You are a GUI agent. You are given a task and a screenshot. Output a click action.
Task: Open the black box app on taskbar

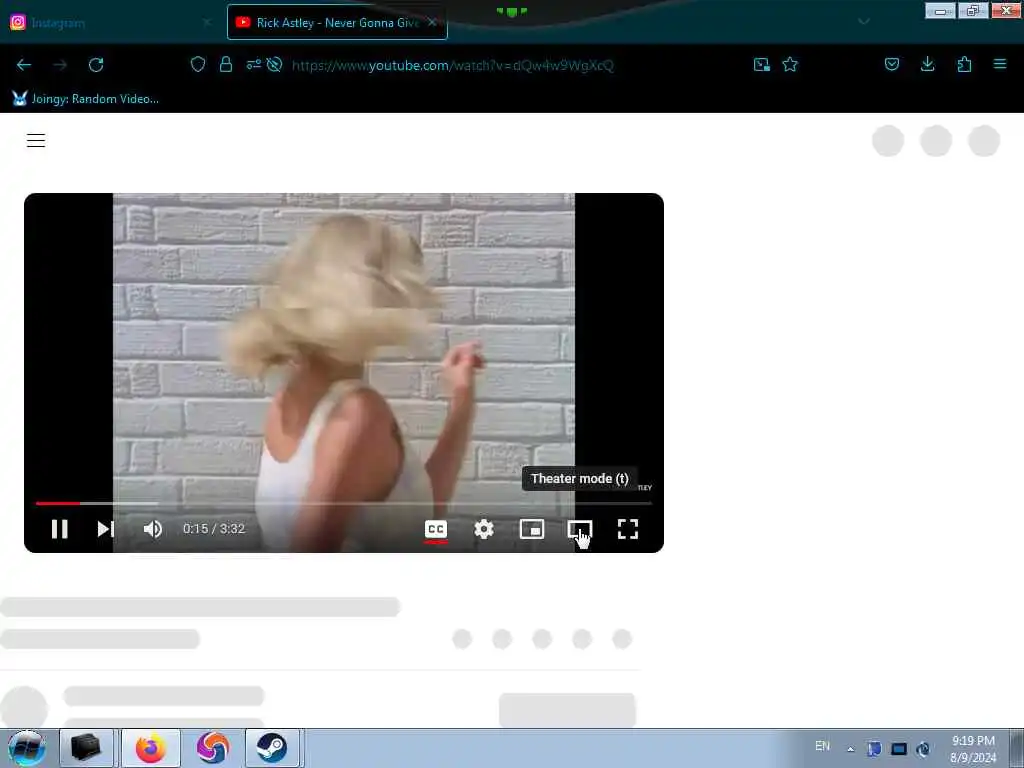pyautogui.click(x=86, y=748)
